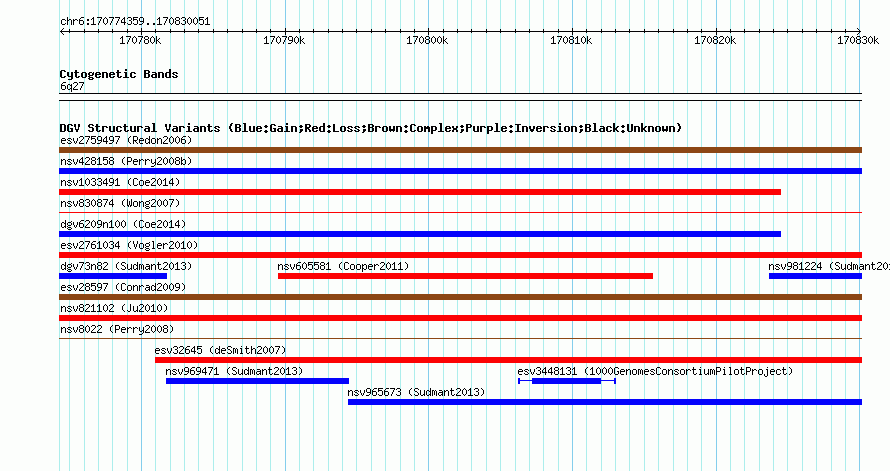Click the 6q27 cytogenetic band line
890x471 pixels.
tap(460, 97)
